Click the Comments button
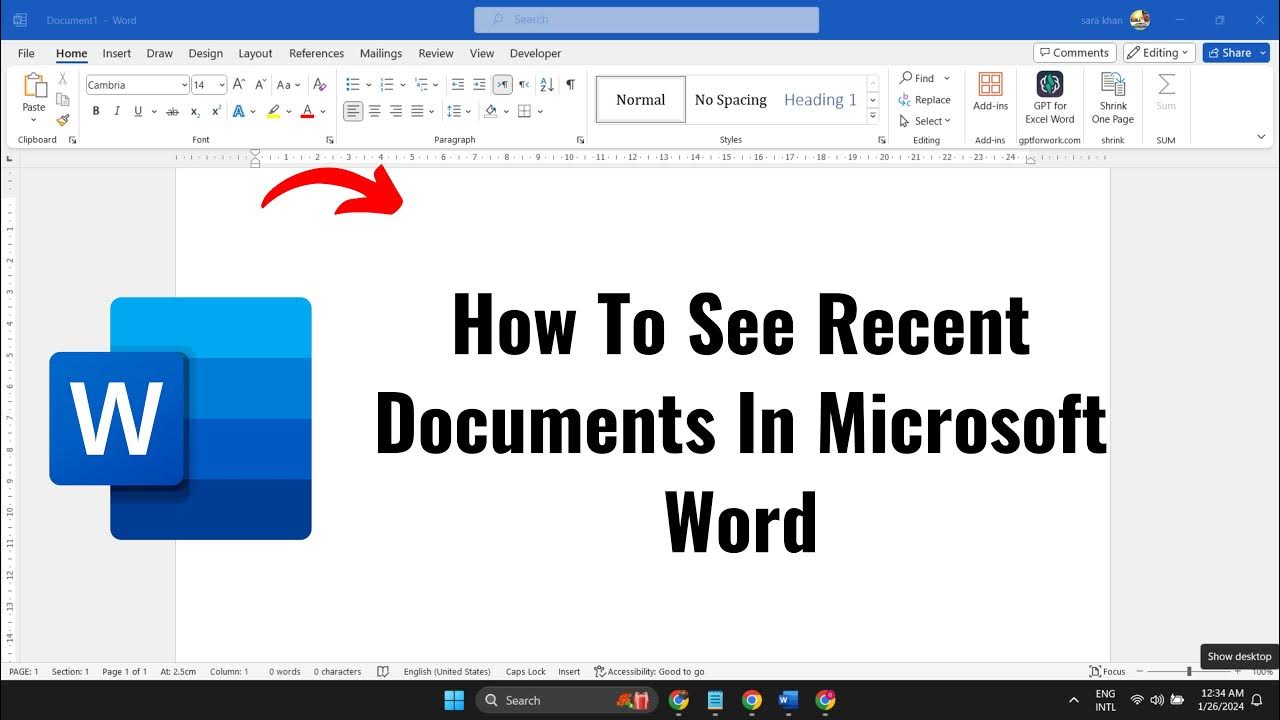This screenshot has height=720, width=1280. (x=1075, y=53)
